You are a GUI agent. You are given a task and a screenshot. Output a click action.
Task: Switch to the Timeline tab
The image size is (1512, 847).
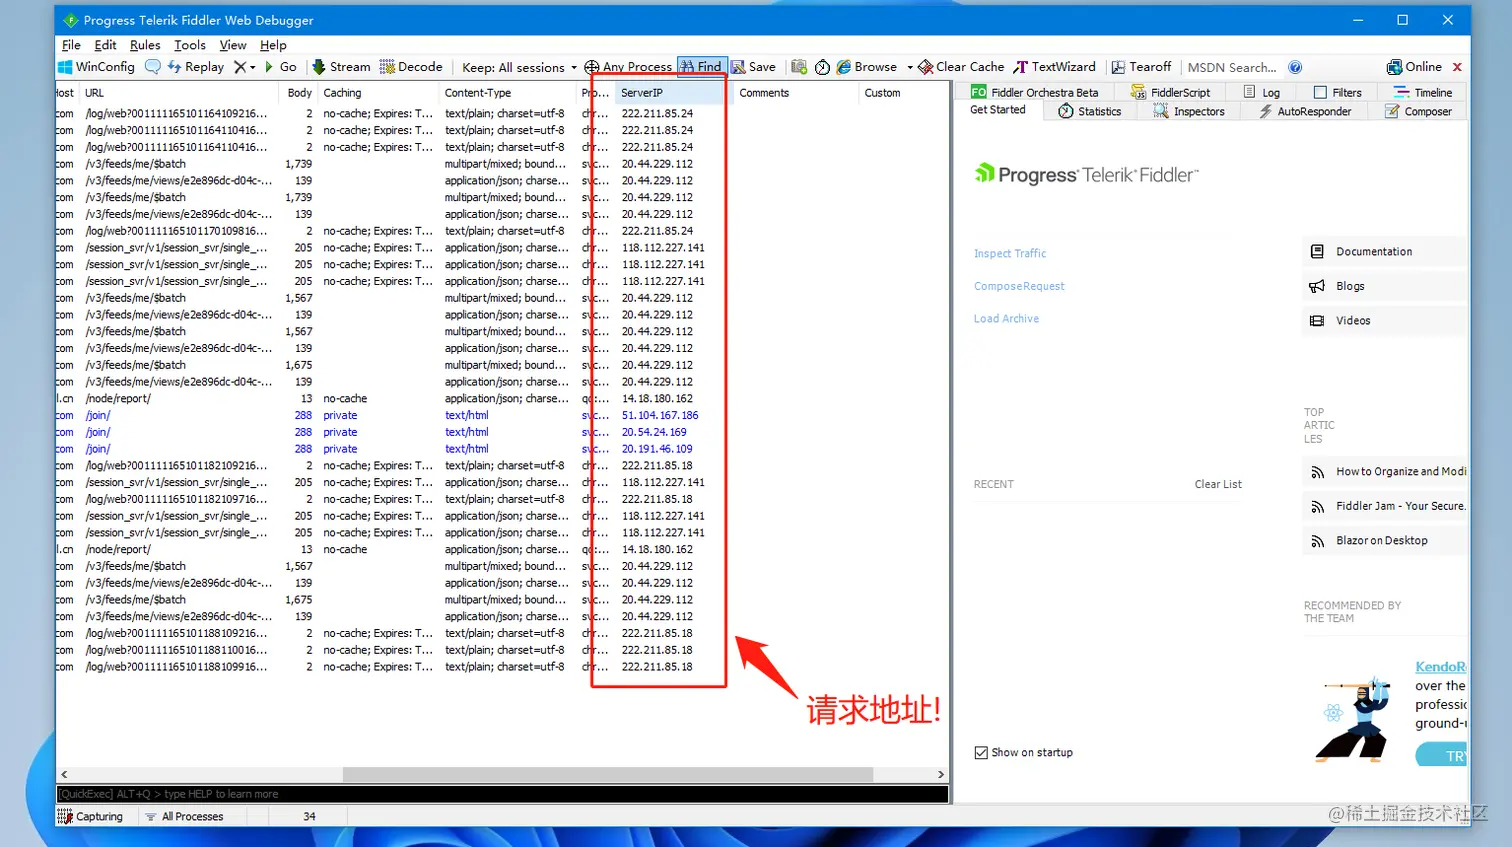coord(1423,92)
